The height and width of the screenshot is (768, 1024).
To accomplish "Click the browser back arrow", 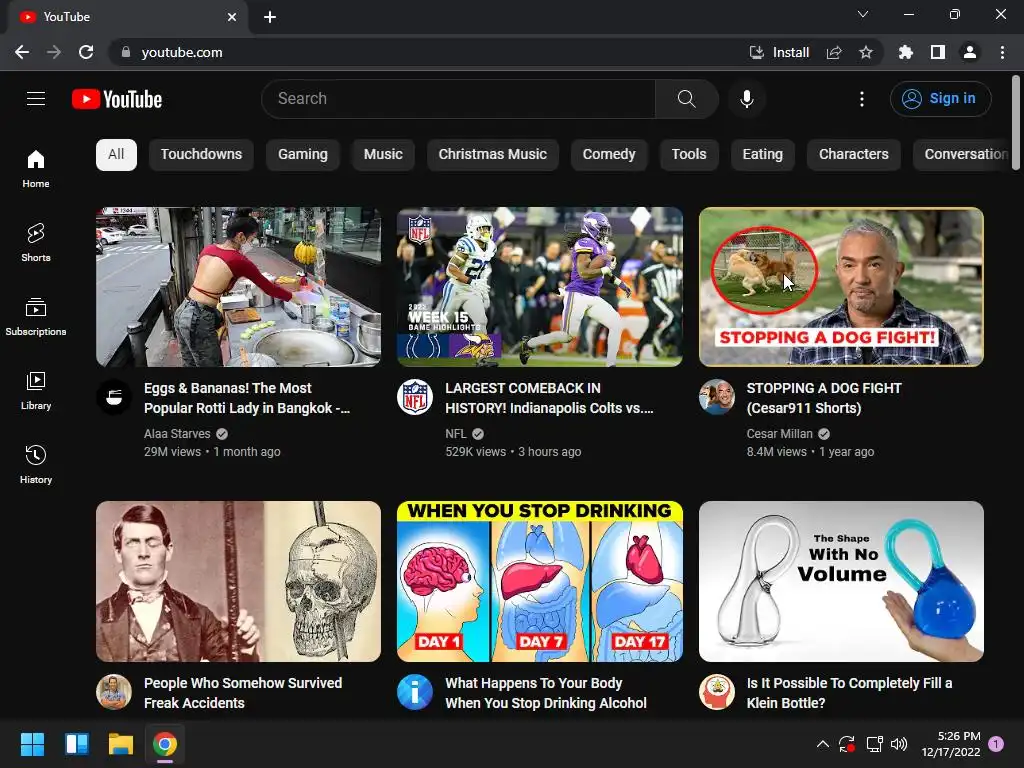I will point(22,52).
